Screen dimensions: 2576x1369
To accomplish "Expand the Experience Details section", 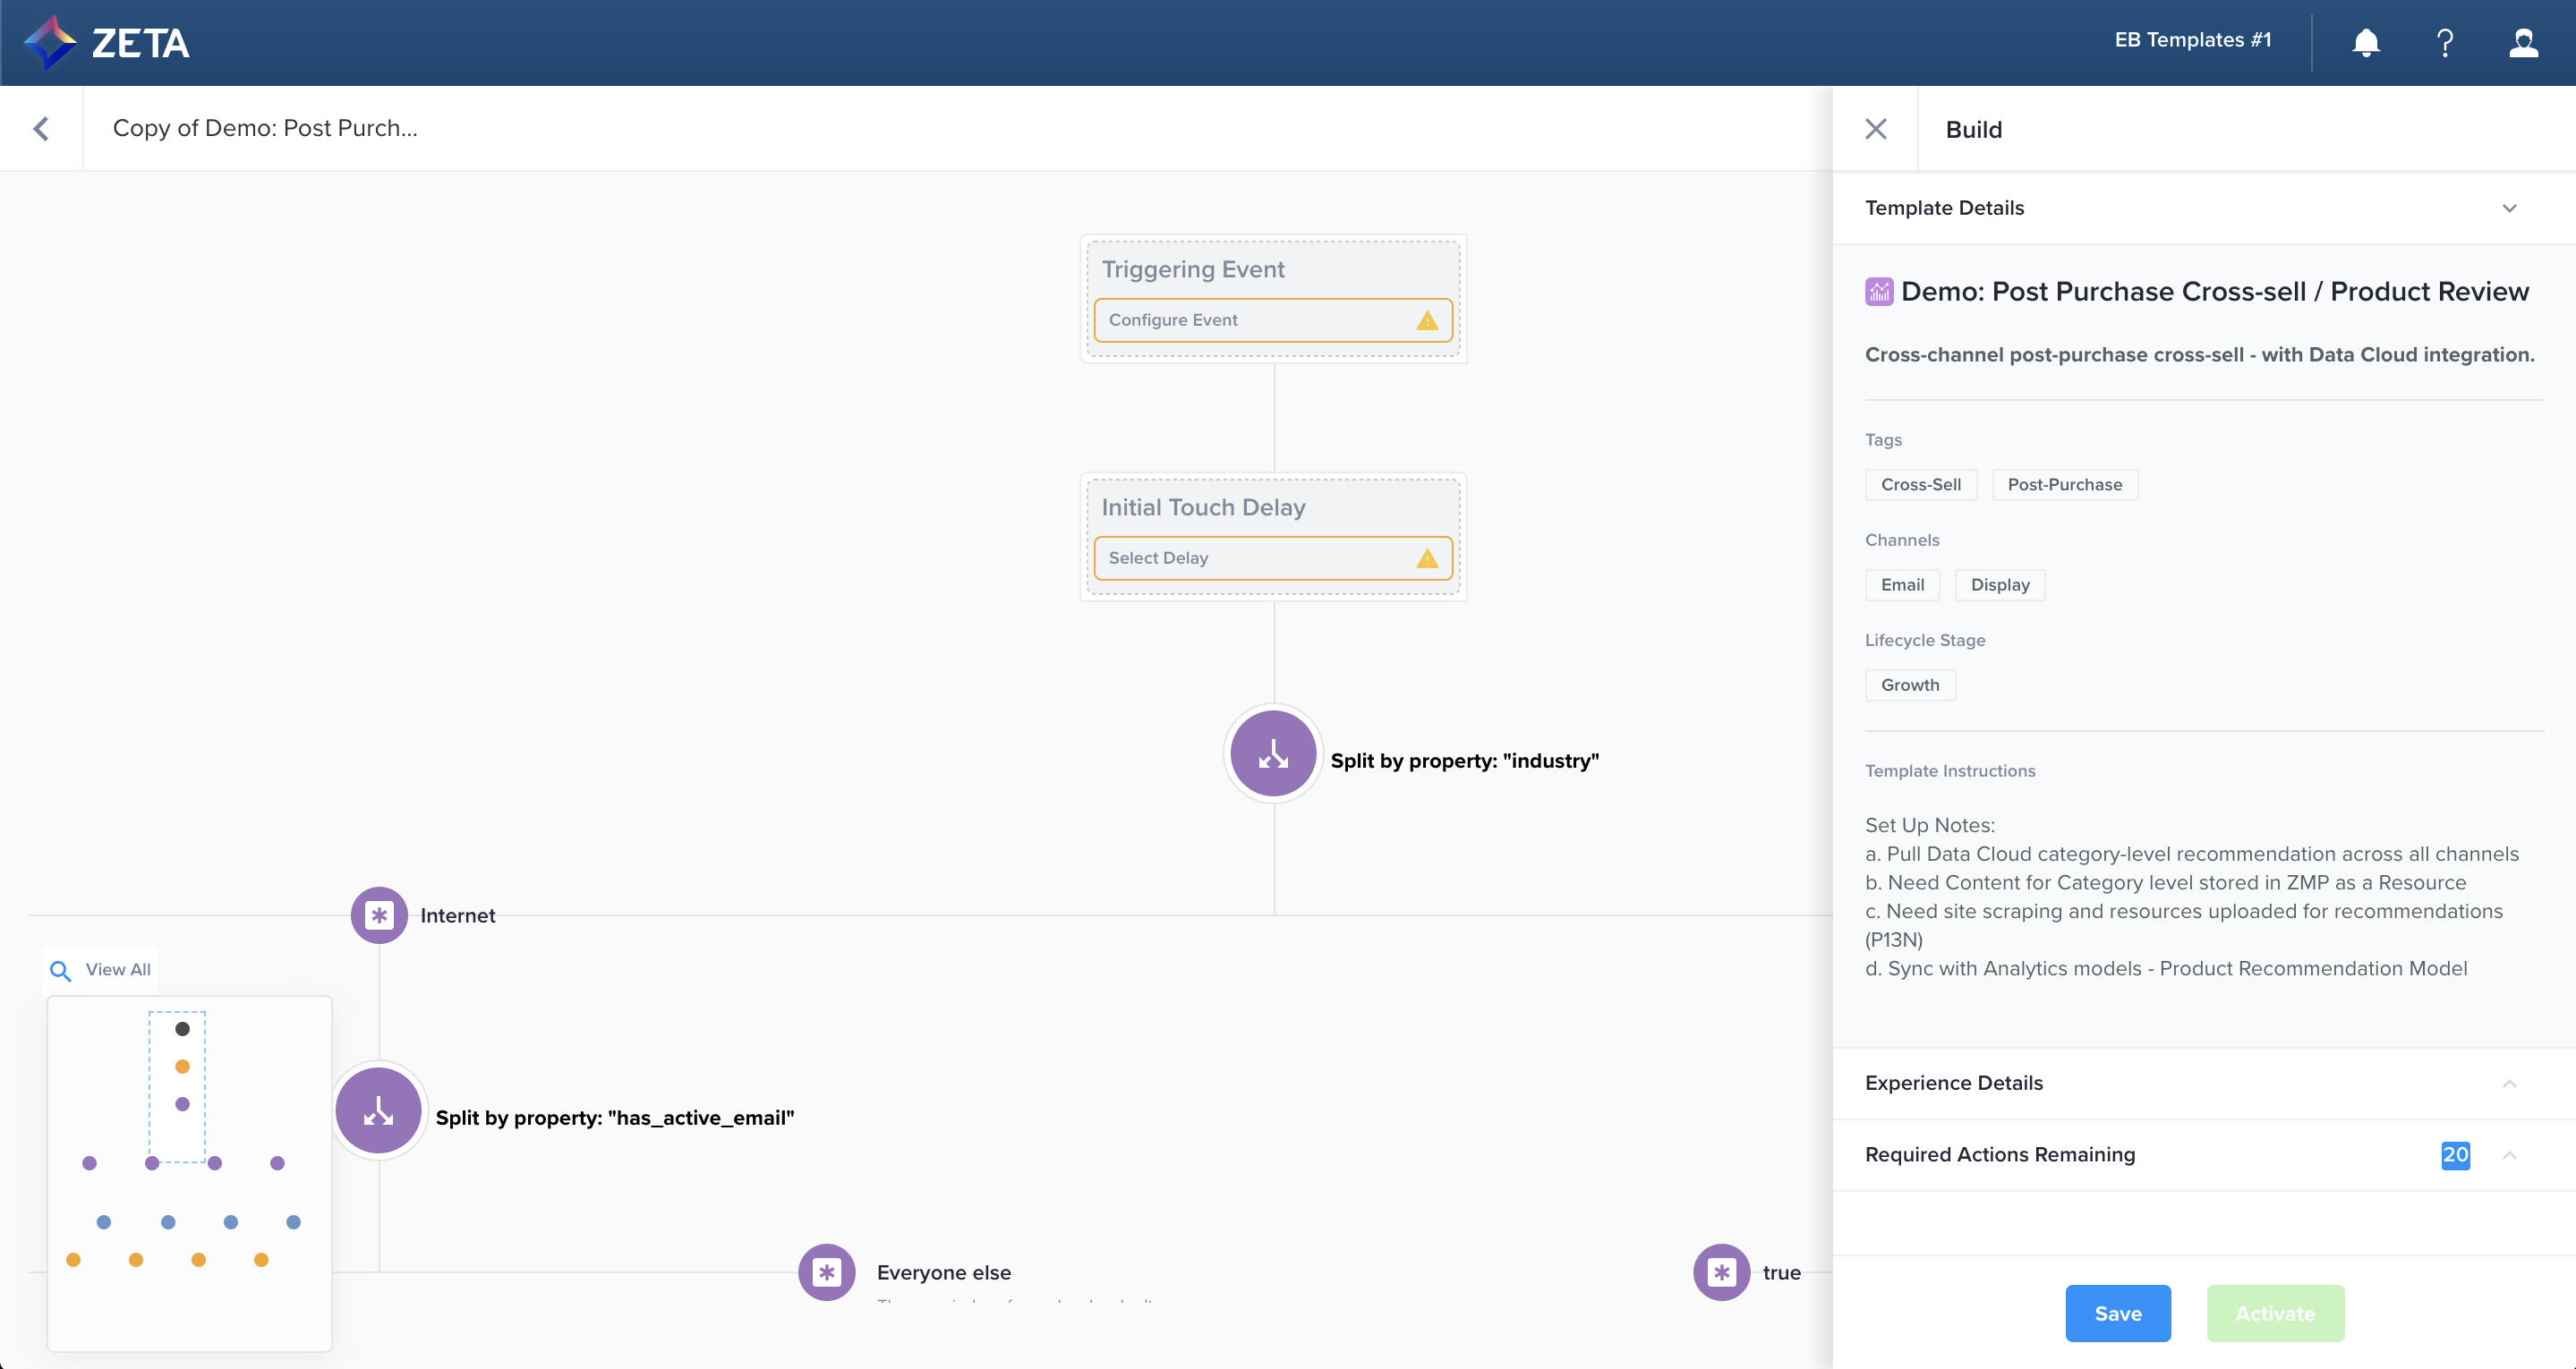I will click(x=2509, y=1083).
